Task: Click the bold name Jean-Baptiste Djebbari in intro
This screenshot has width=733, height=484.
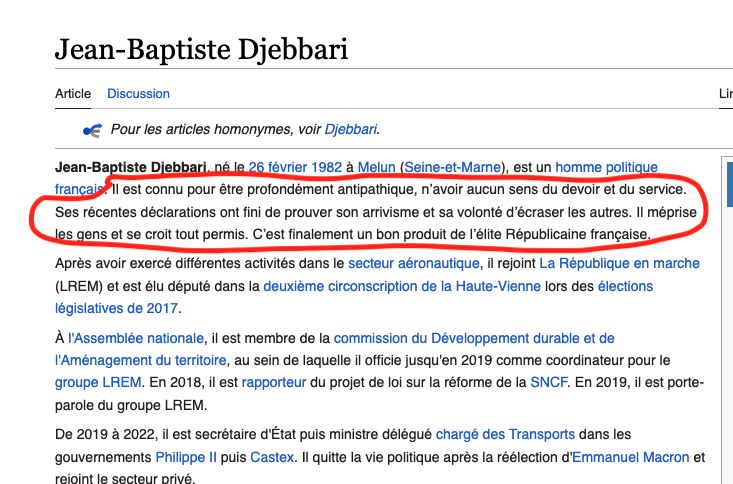Action: point(131,167)
